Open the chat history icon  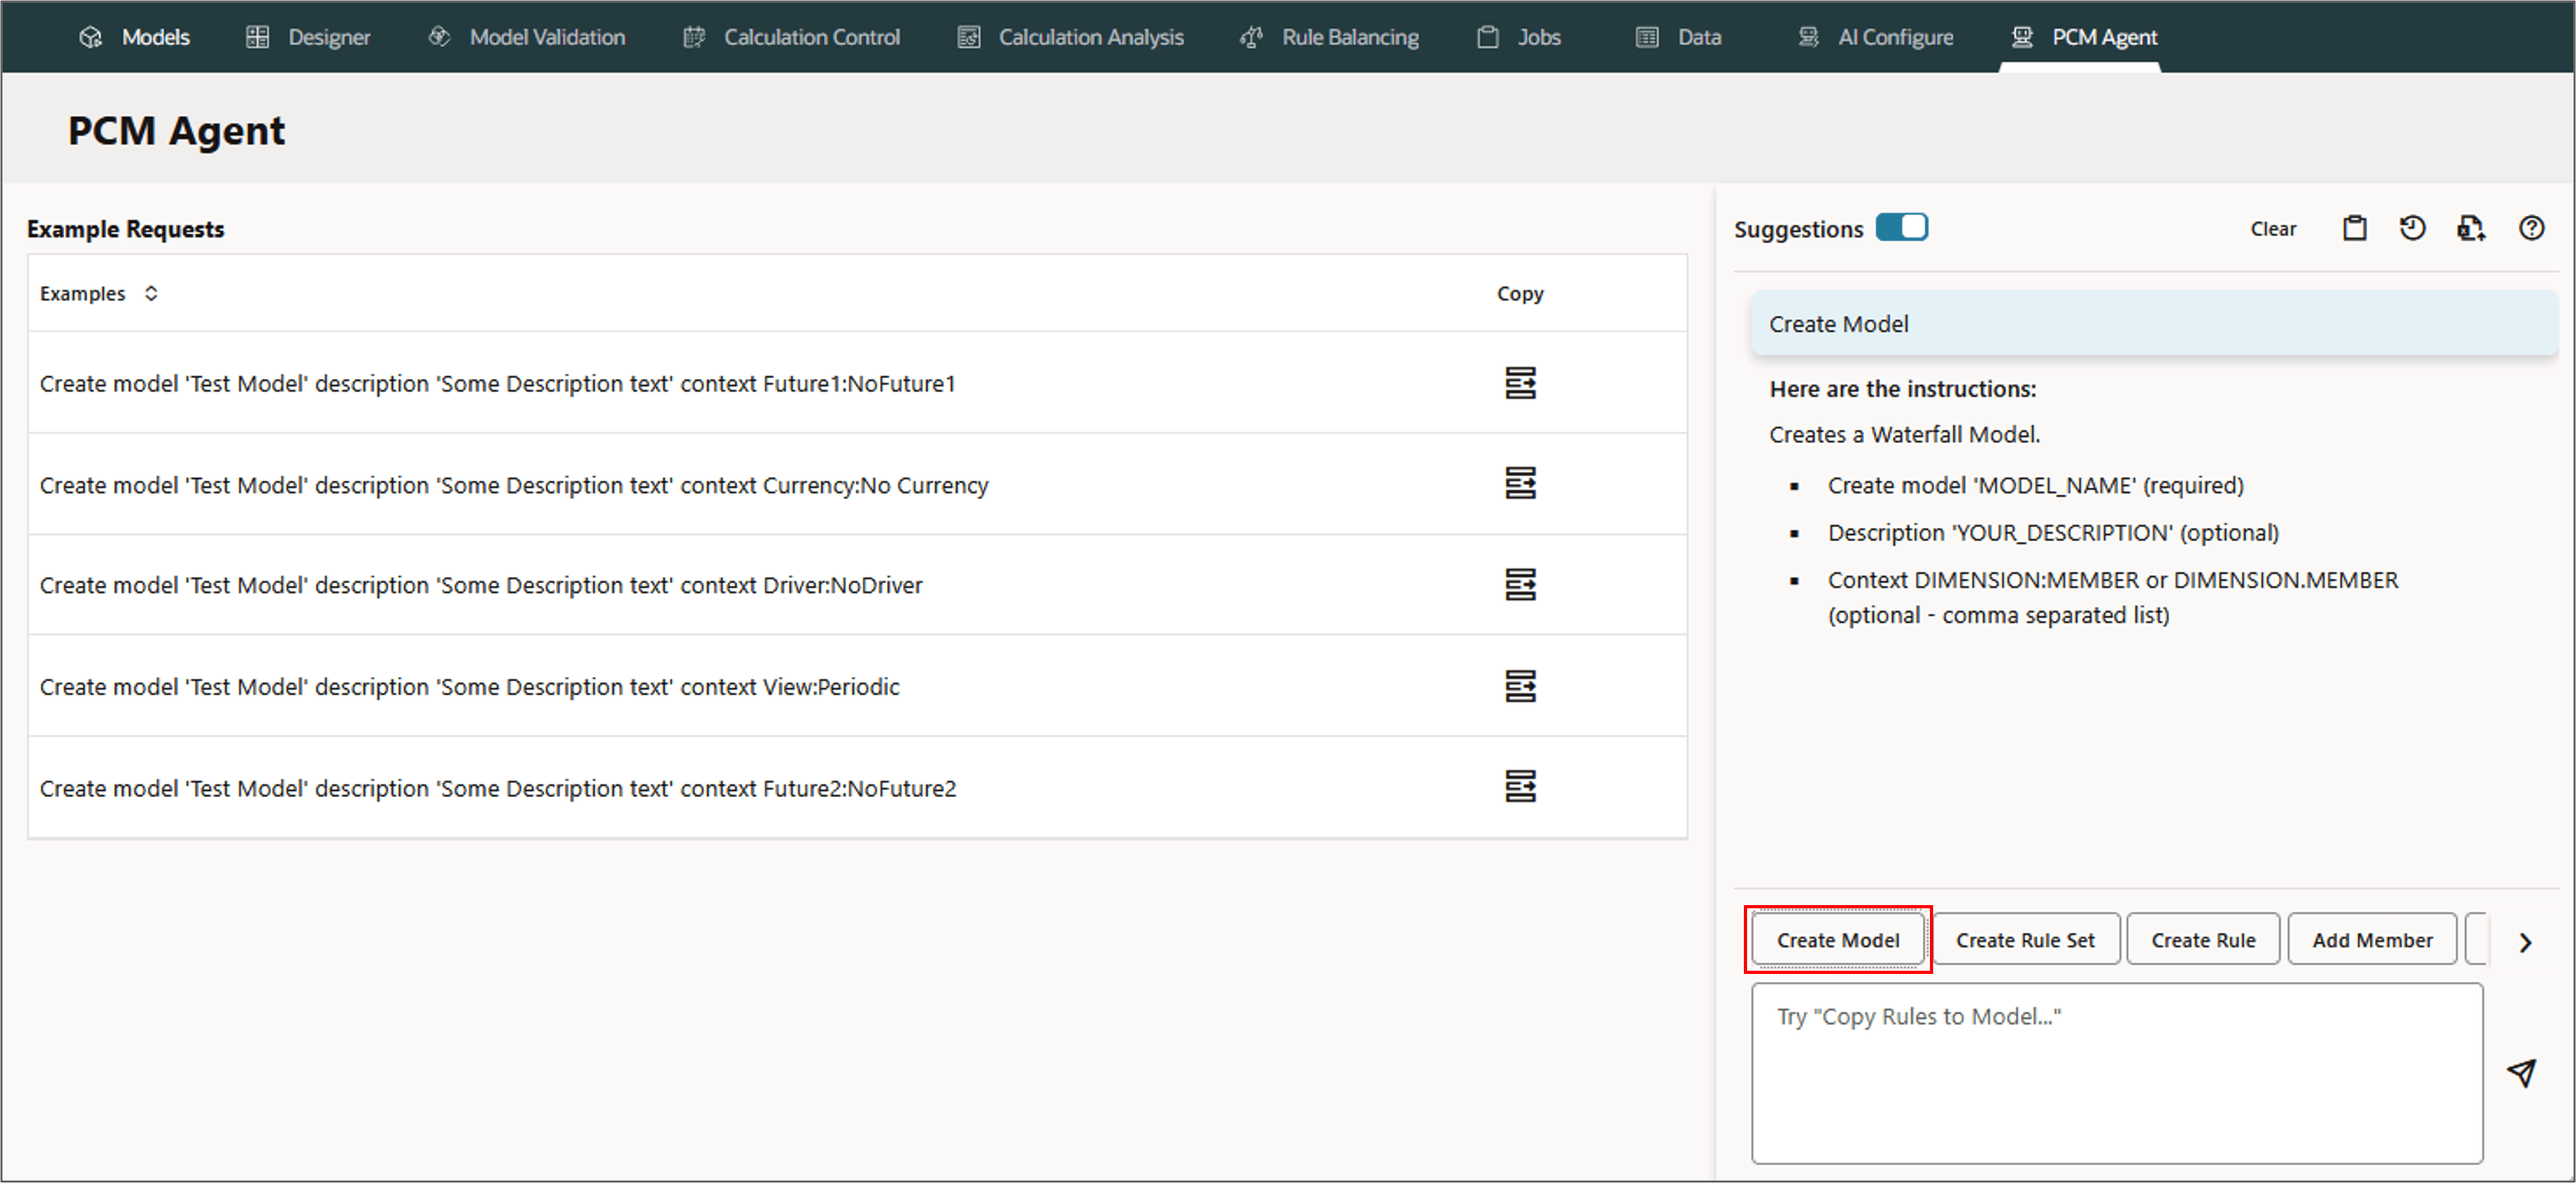point(2412,229)
